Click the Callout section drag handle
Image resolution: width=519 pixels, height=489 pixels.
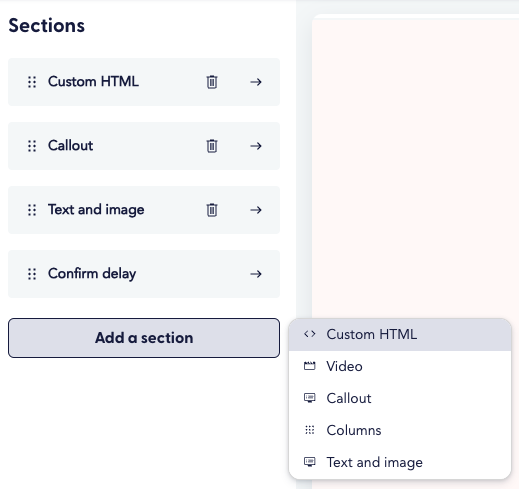tap(32, 146)
